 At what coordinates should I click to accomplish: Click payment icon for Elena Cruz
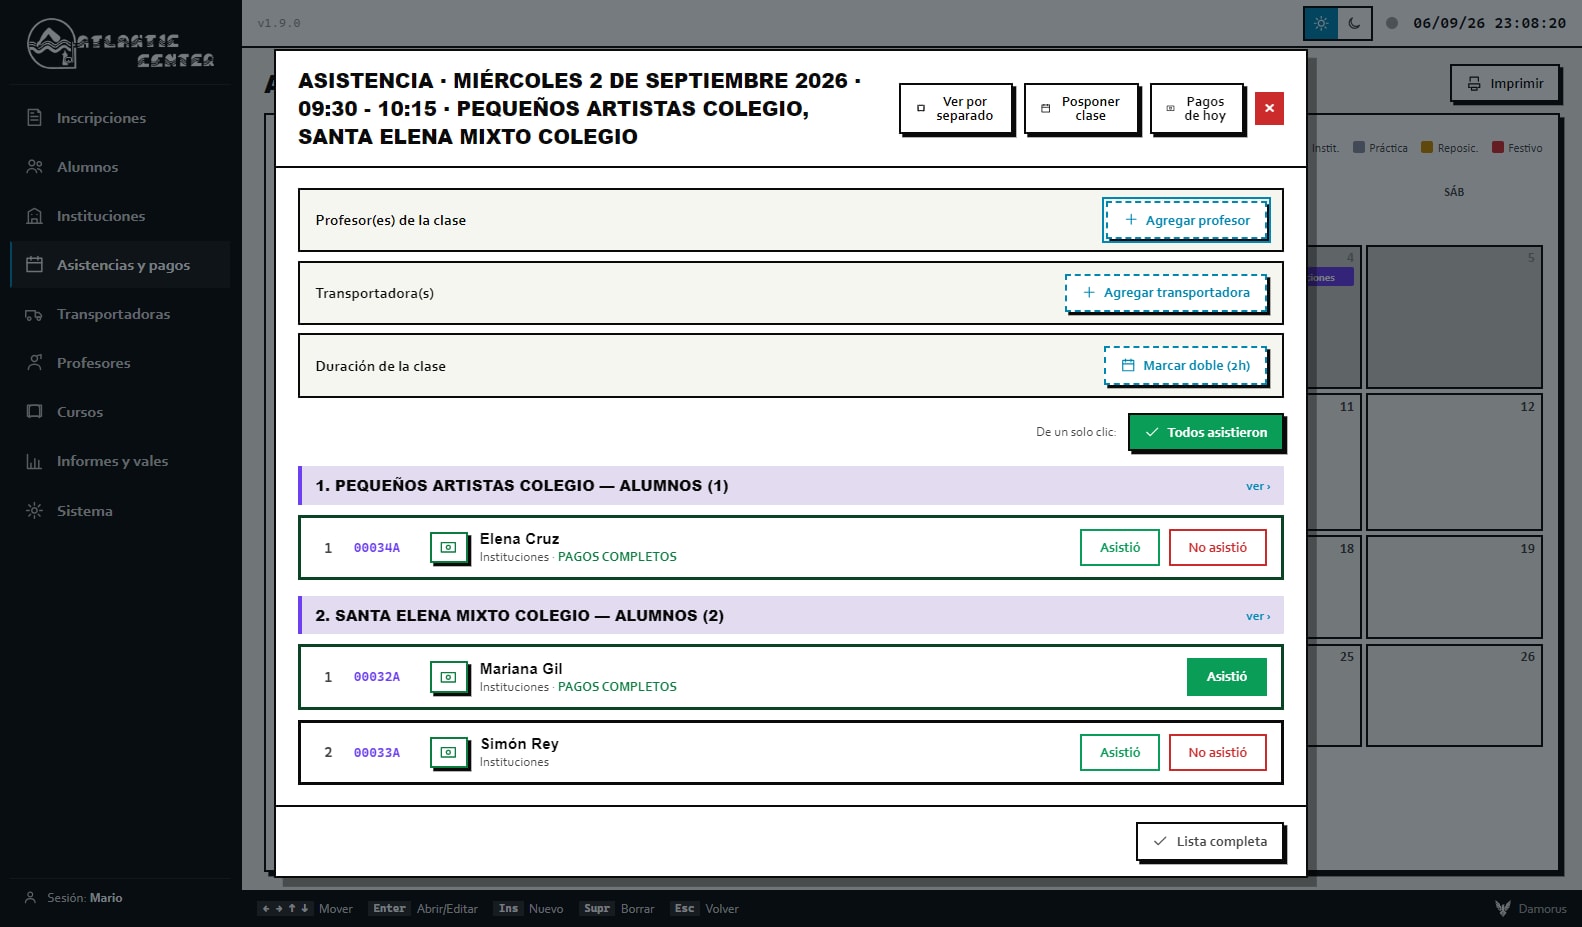[x=449, y=547]
